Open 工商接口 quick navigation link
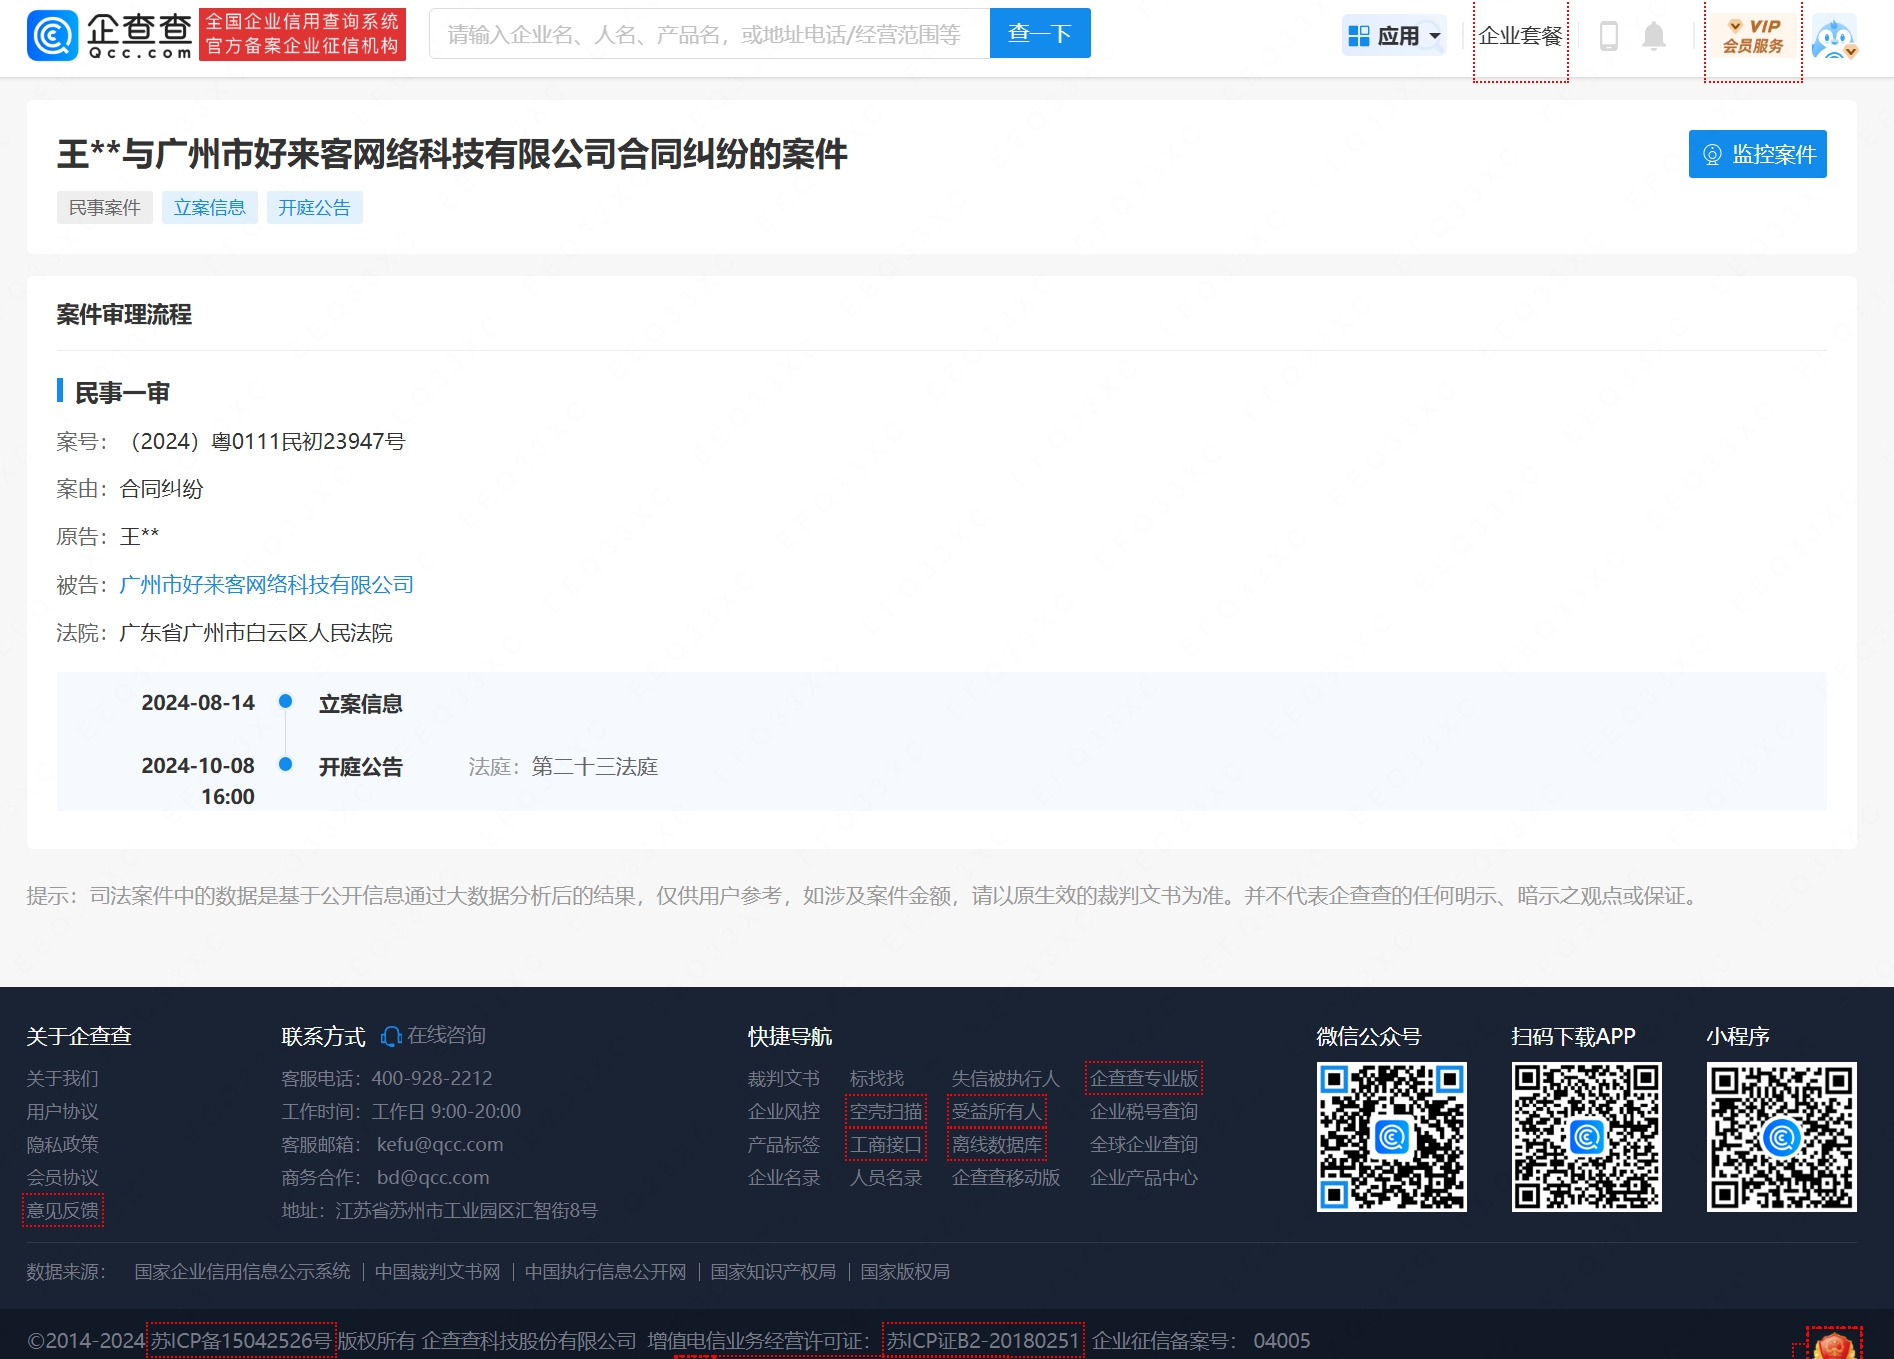 pyautogui.click(x=886, y=1144)
